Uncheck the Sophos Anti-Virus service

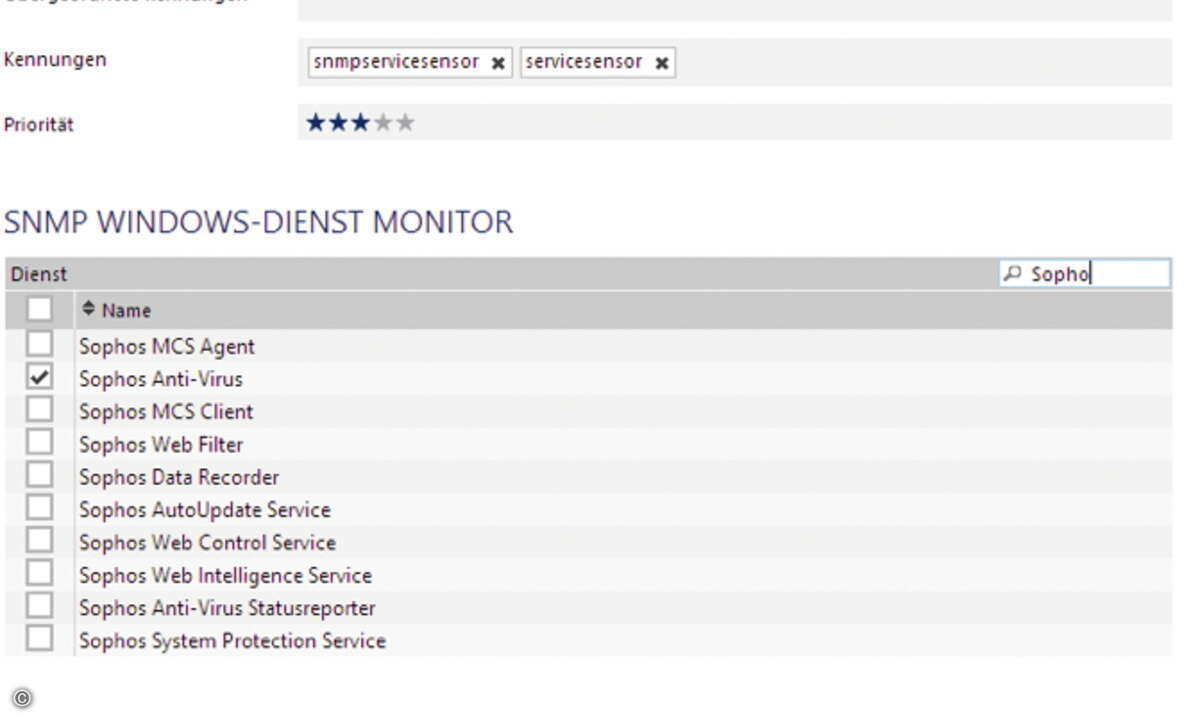39,377
